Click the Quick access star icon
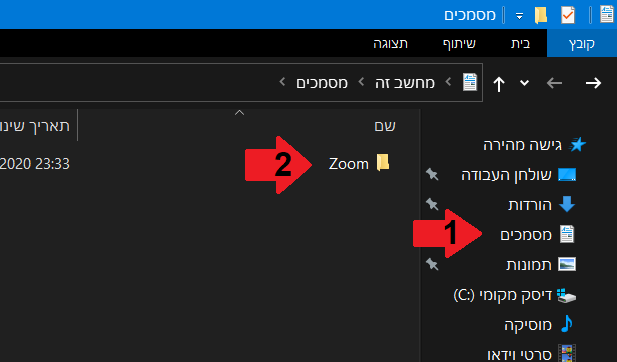This screenshot has height=362, width=617. tap(578, 145)
